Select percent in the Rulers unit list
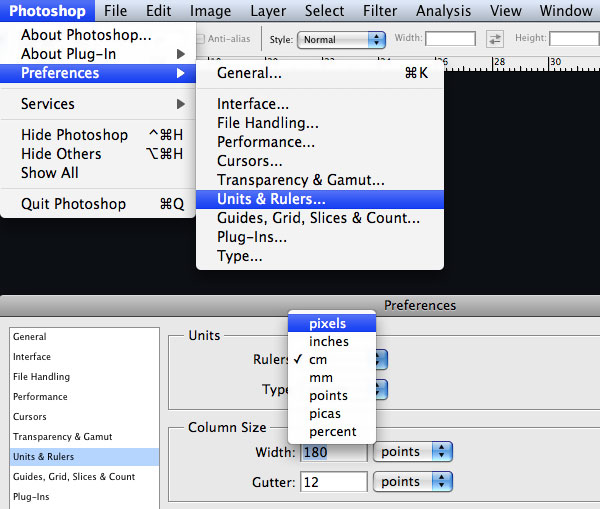 click(332, 432)
